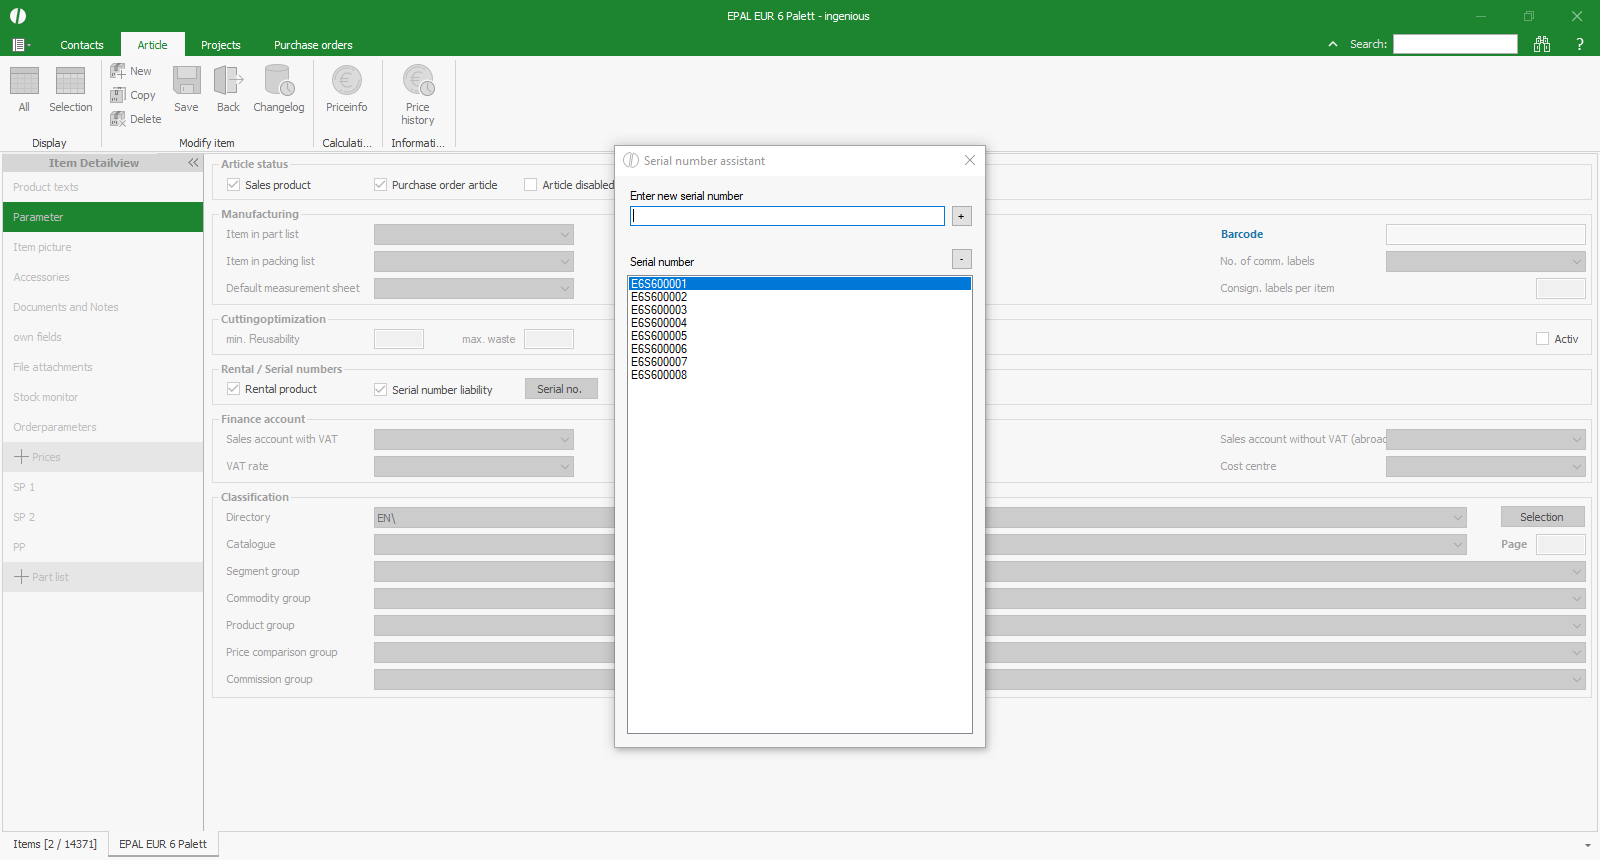Click the minus button to remove serial number
Image resolution: width=1600 pixels, height=860 pixels.
[961, 259]
